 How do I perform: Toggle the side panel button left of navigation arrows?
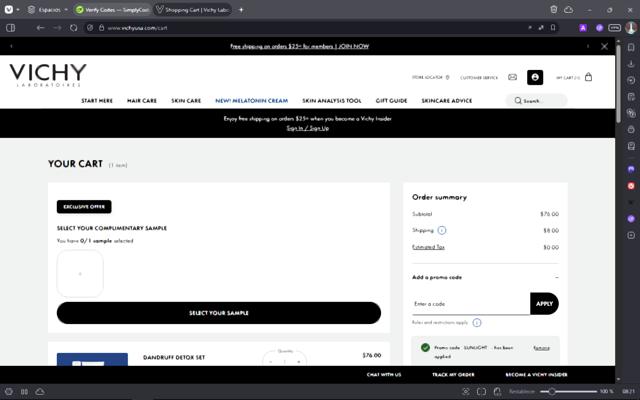point(11,28)
